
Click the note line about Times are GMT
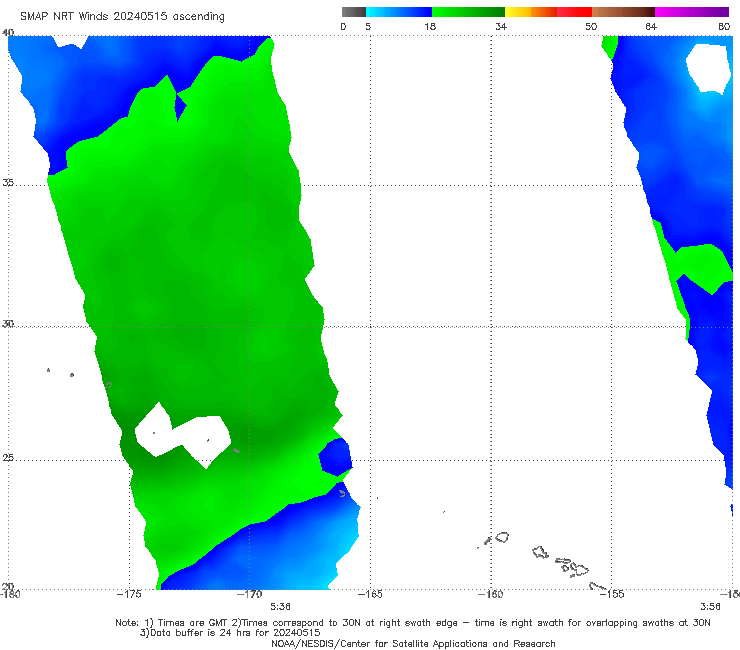(413, 623)
